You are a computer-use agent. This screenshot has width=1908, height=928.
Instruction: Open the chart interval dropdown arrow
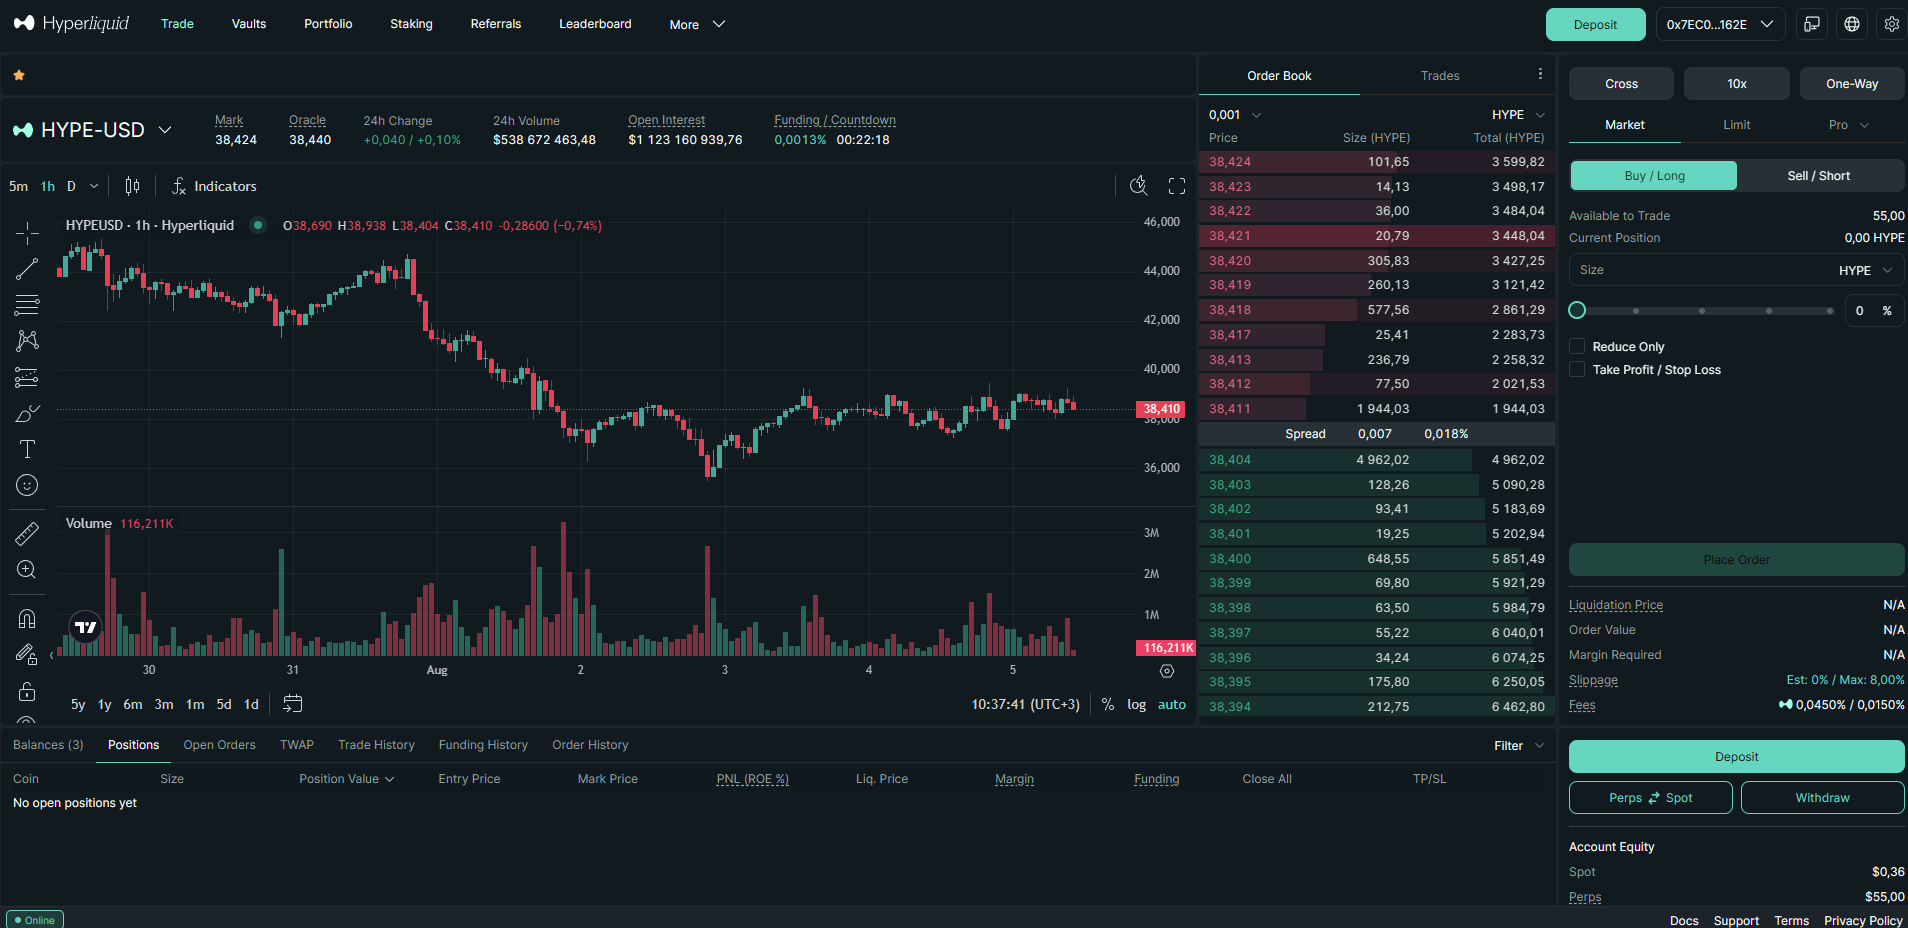point(94,186)
